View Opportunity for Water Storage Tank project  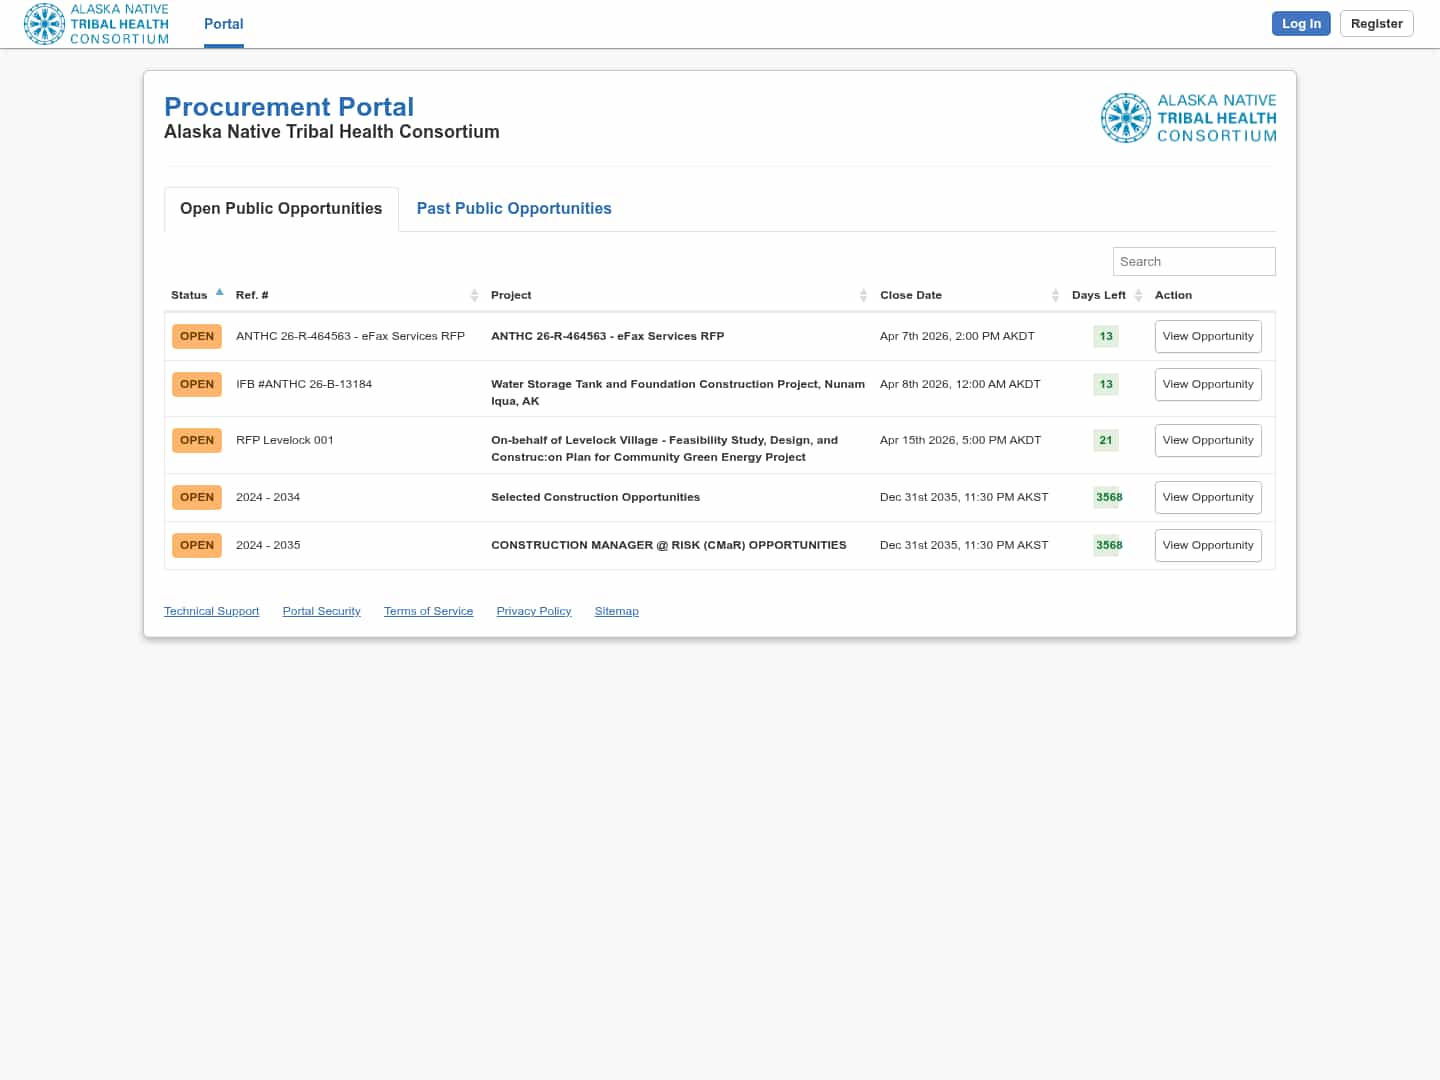coord(1207,384)
